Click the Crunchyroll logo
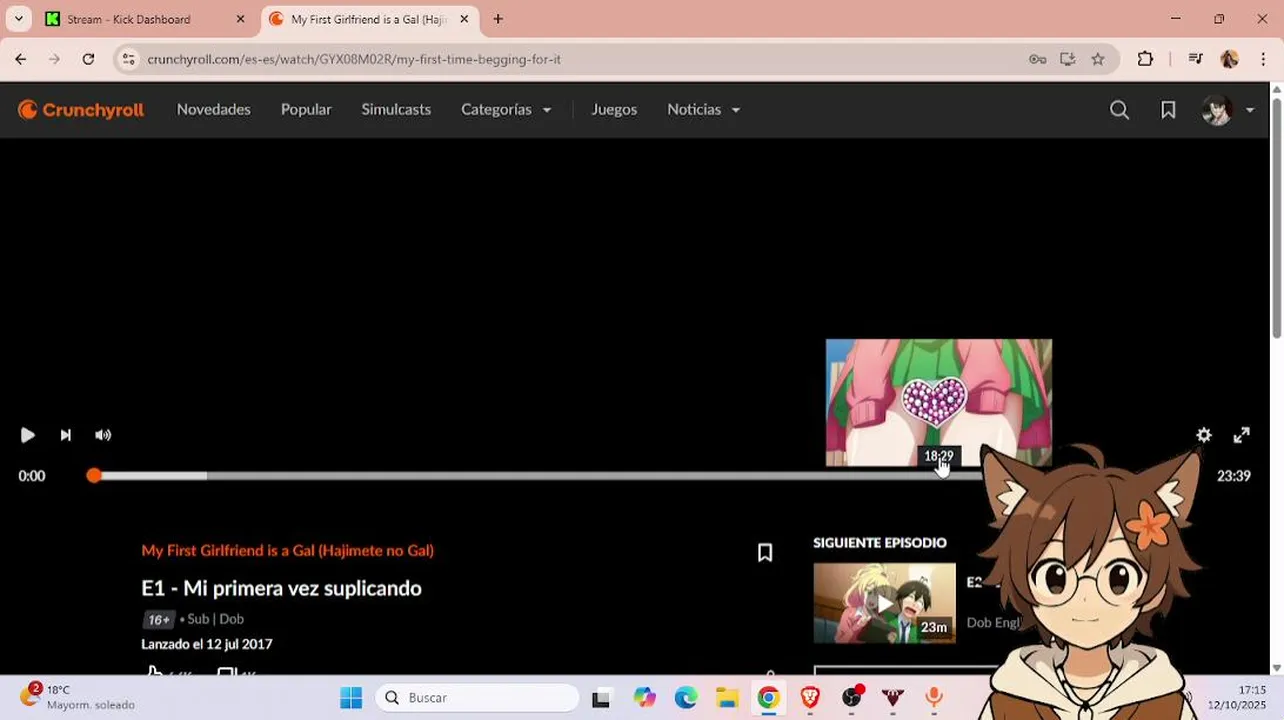This screenshot has width=1284, height=720. point(81,110)
